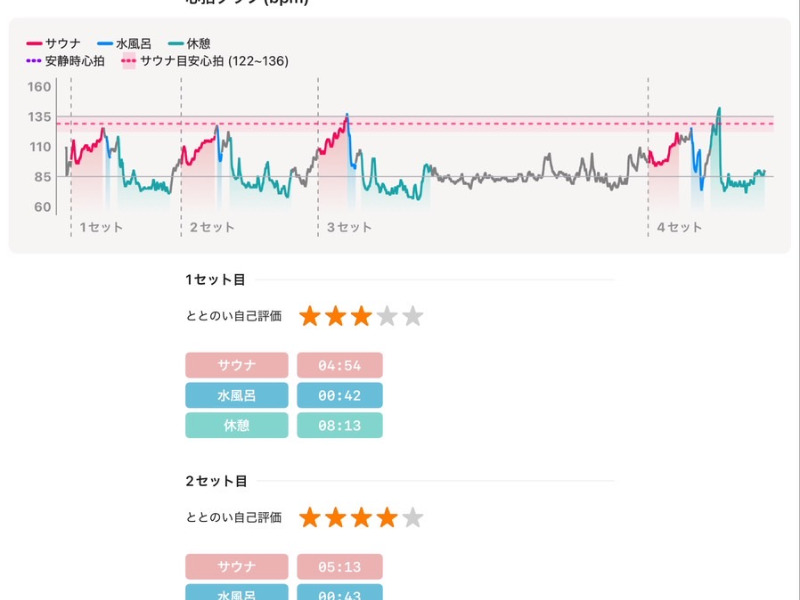The height and width of the screenshot is (600, 800).
Task: Rate 1セット目 with the fifth star
Action: click(x=413, y=317)
